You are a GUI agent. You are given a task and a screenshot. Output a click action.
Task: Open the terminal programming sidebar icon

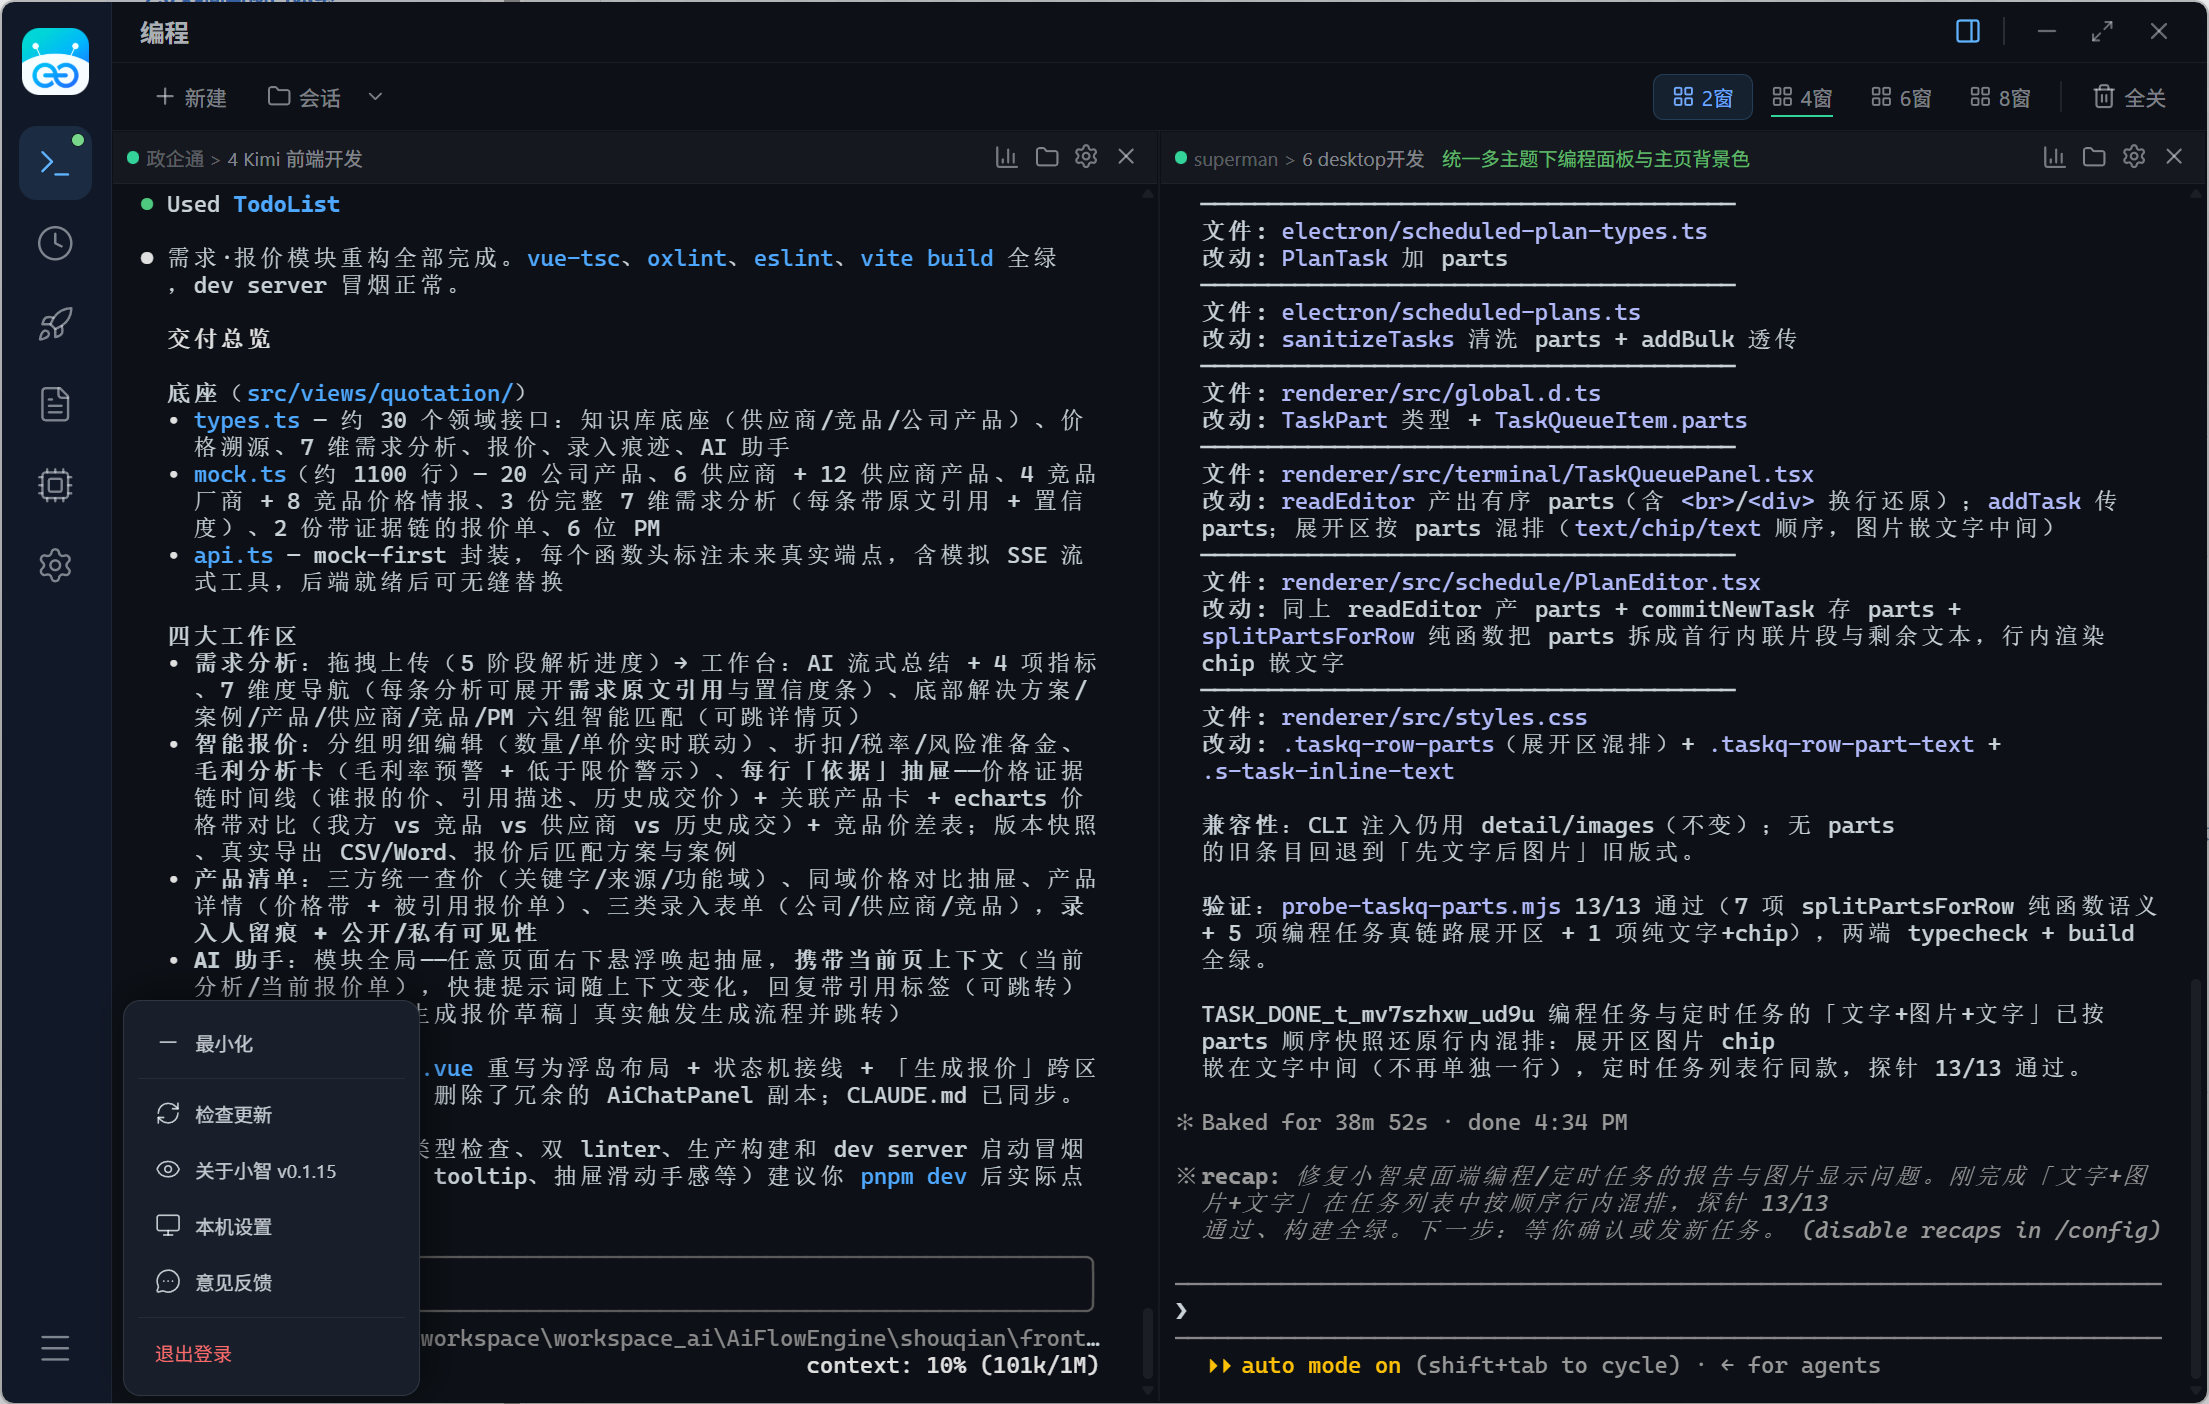coord(55,162)
